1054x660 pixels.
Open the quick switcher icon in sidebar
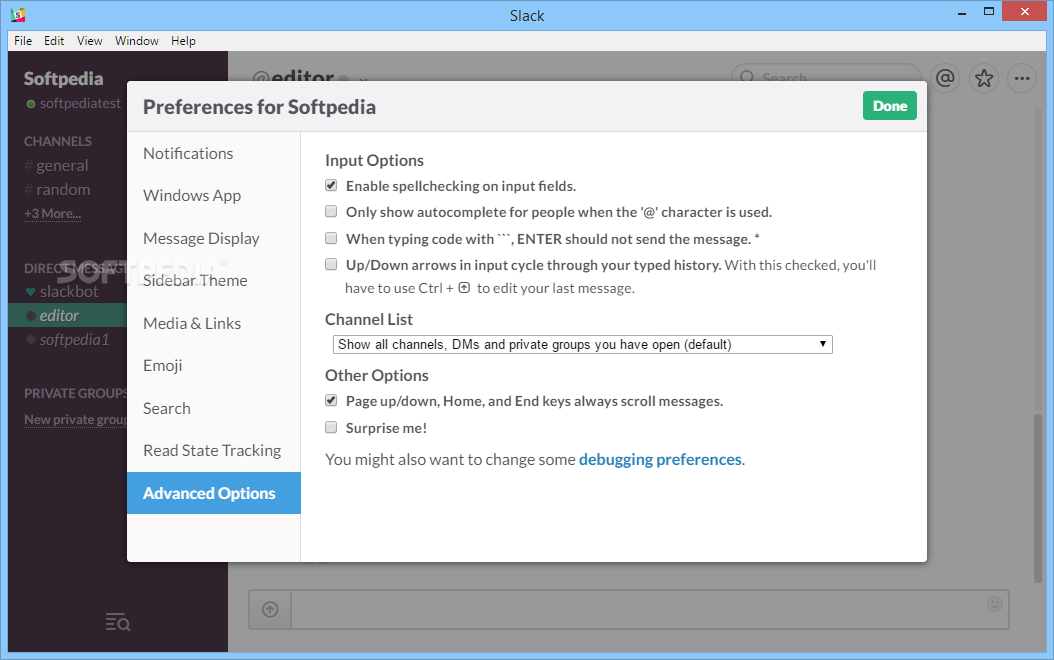(x=118, y=622)
